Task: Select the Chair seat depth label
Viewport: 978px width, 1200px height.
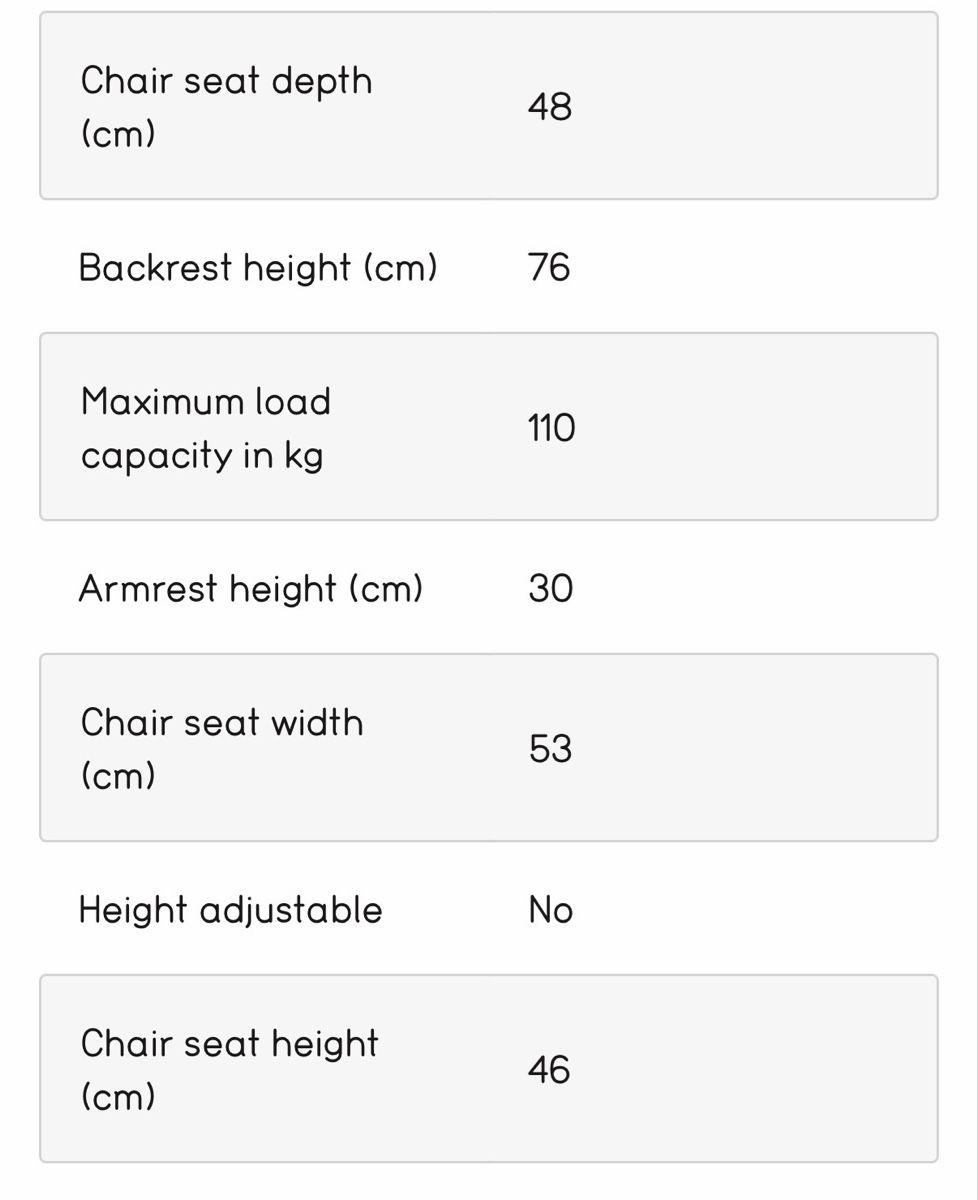Action: (x=226, y=107)
